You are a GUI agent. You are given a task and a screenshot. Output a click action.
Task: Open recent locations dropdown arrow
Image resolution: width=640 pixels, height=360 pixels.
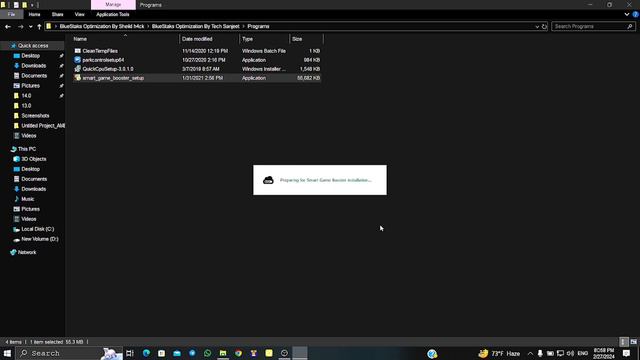[x=31, y=27]
